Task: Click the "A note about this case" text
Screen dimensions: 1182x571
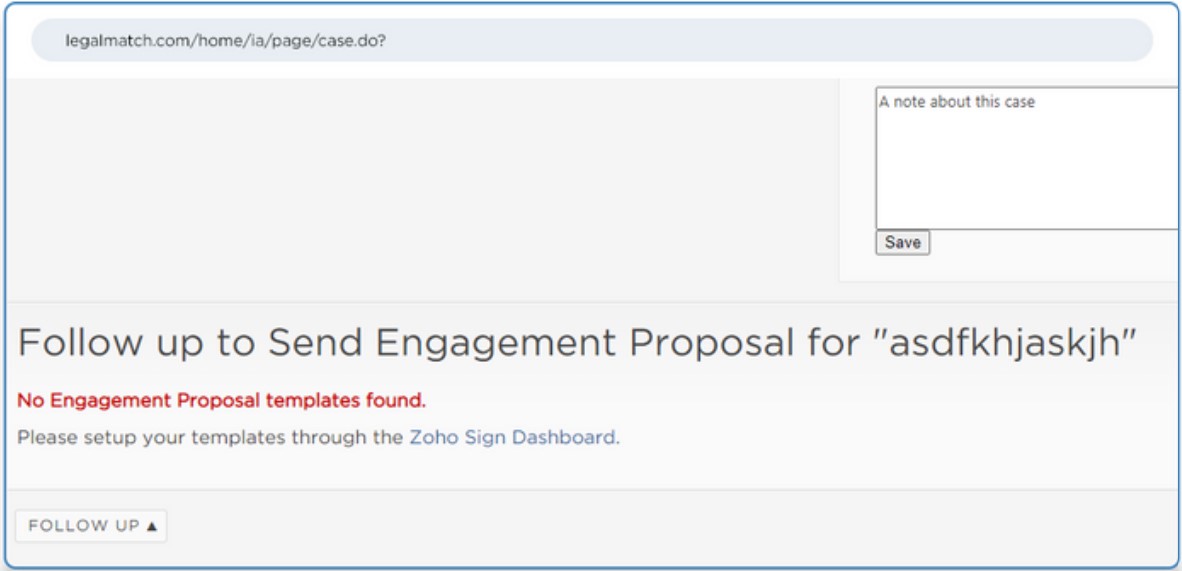Action: [957, 102]
